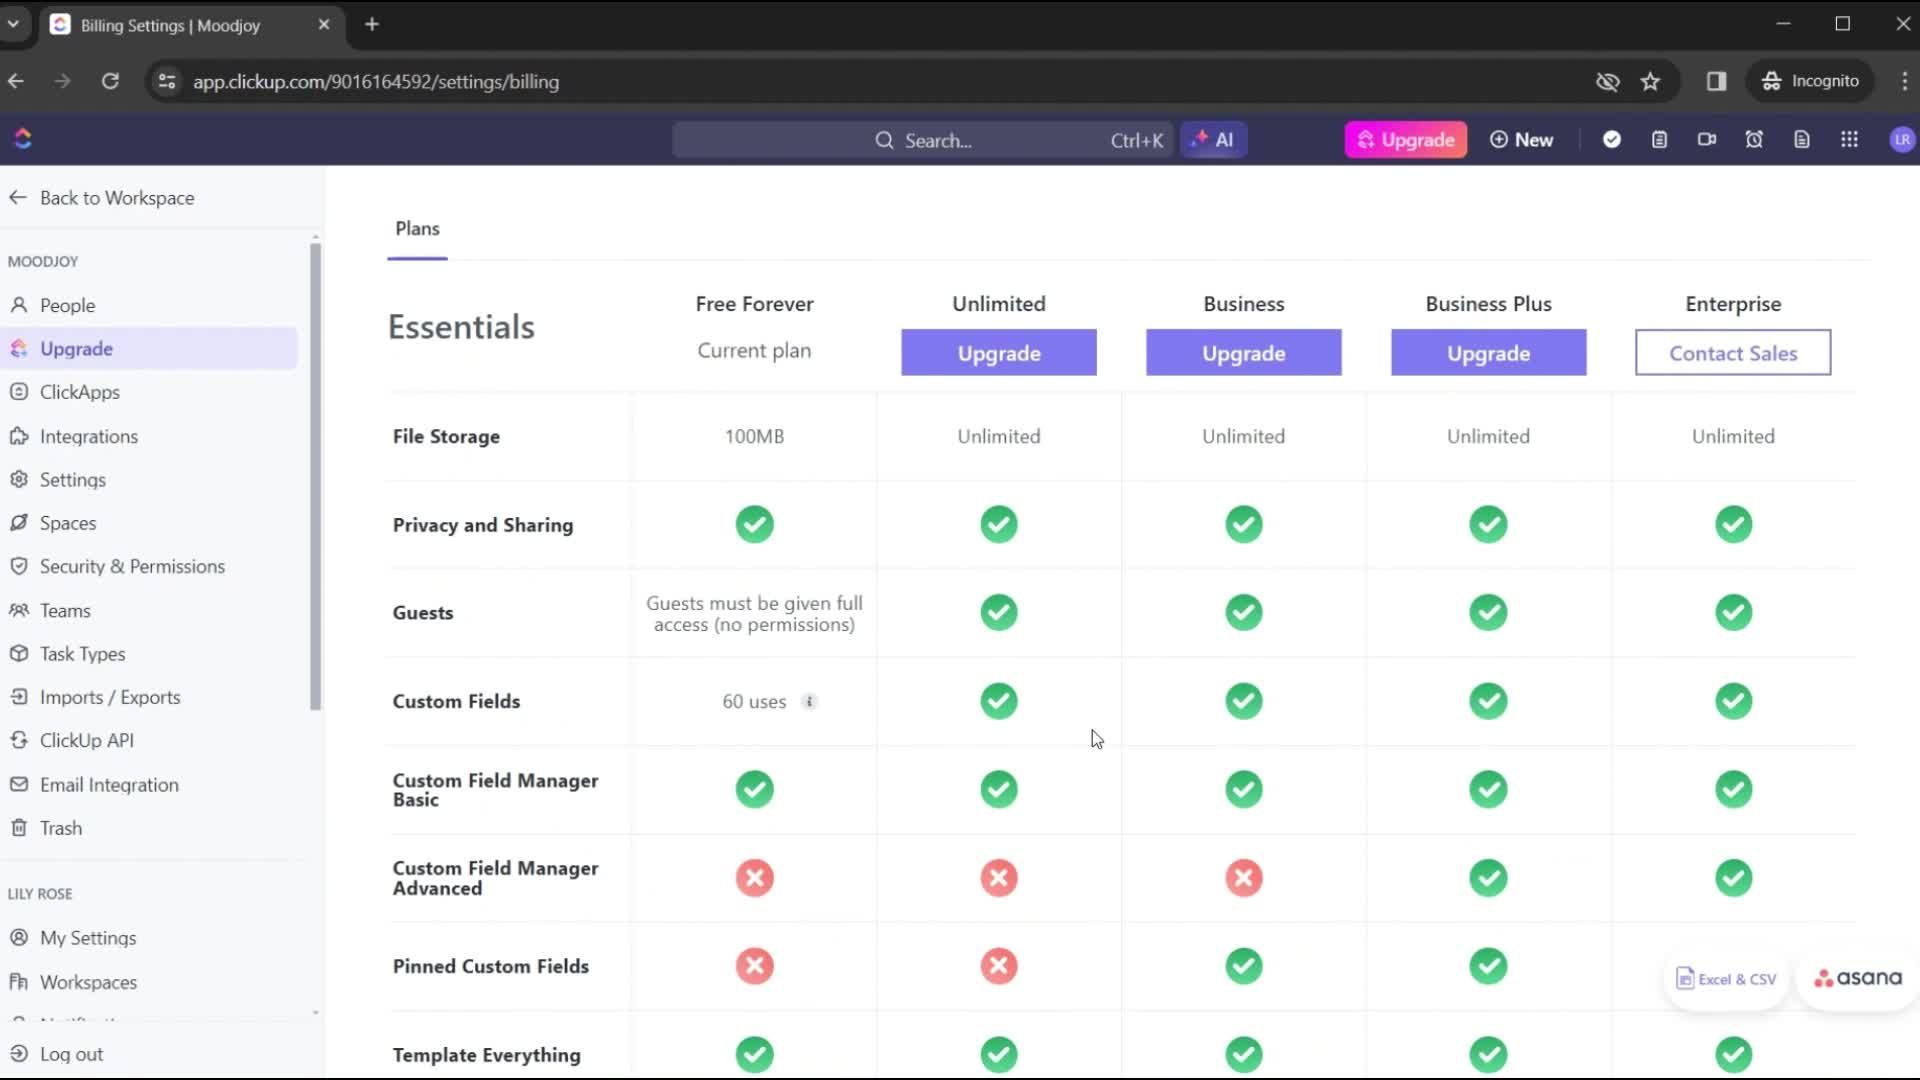Click the browser back arrow
Screen dimensions: 1920x1080
coord(17,81)
